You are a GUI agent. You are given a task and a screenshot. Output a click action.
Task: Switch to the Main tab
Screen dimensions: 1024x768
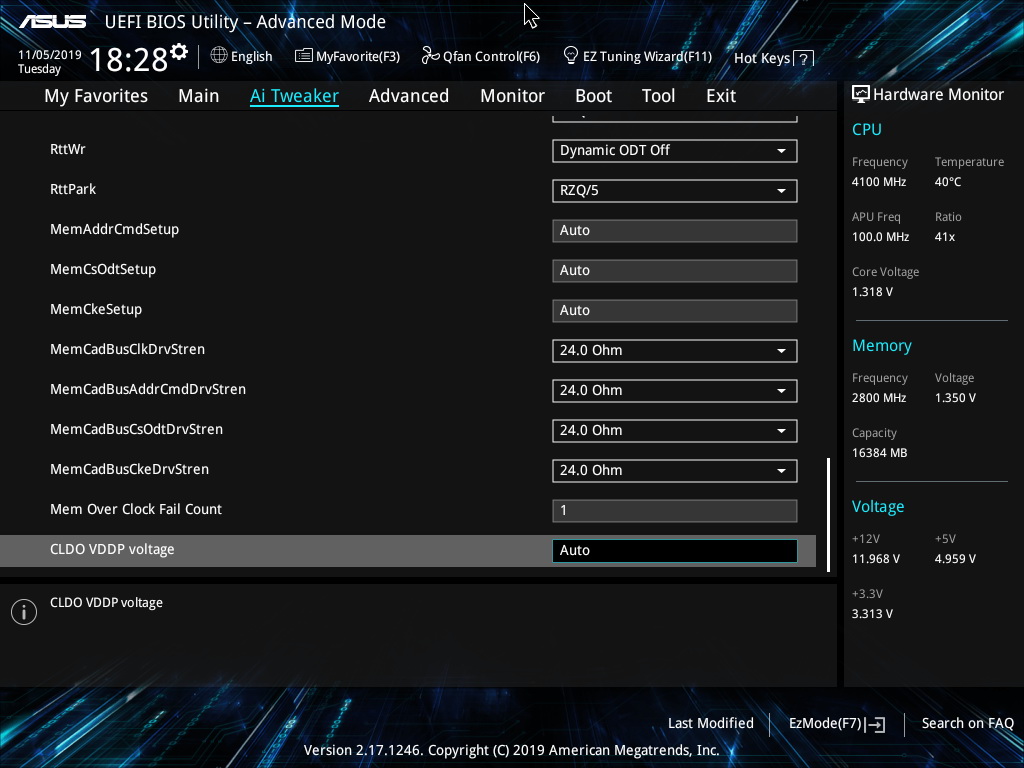coord(199,96)
